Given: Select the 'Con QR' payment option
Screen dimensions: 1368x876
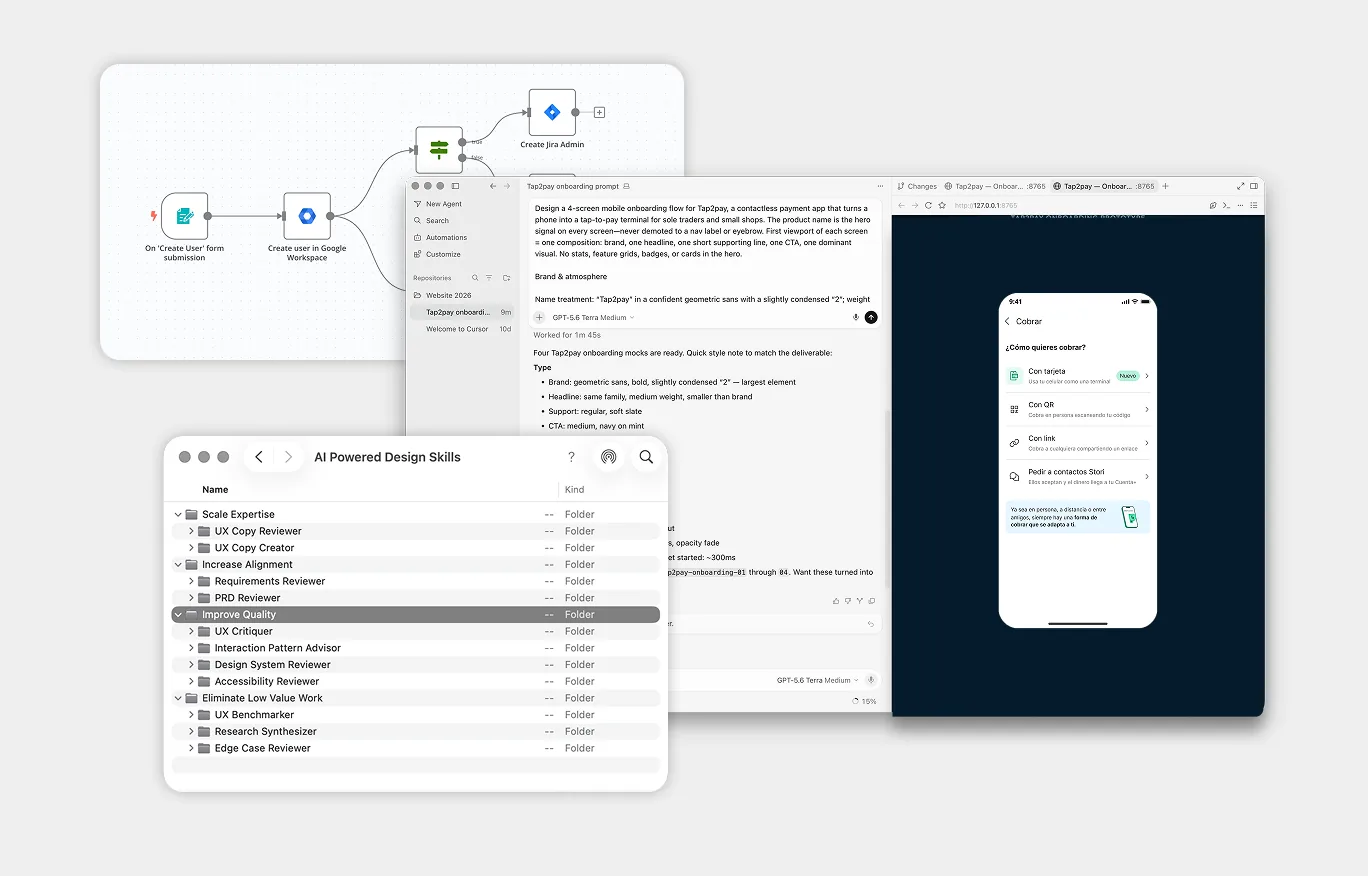Looking at the screenshot, I should (x=1078, y=409).
